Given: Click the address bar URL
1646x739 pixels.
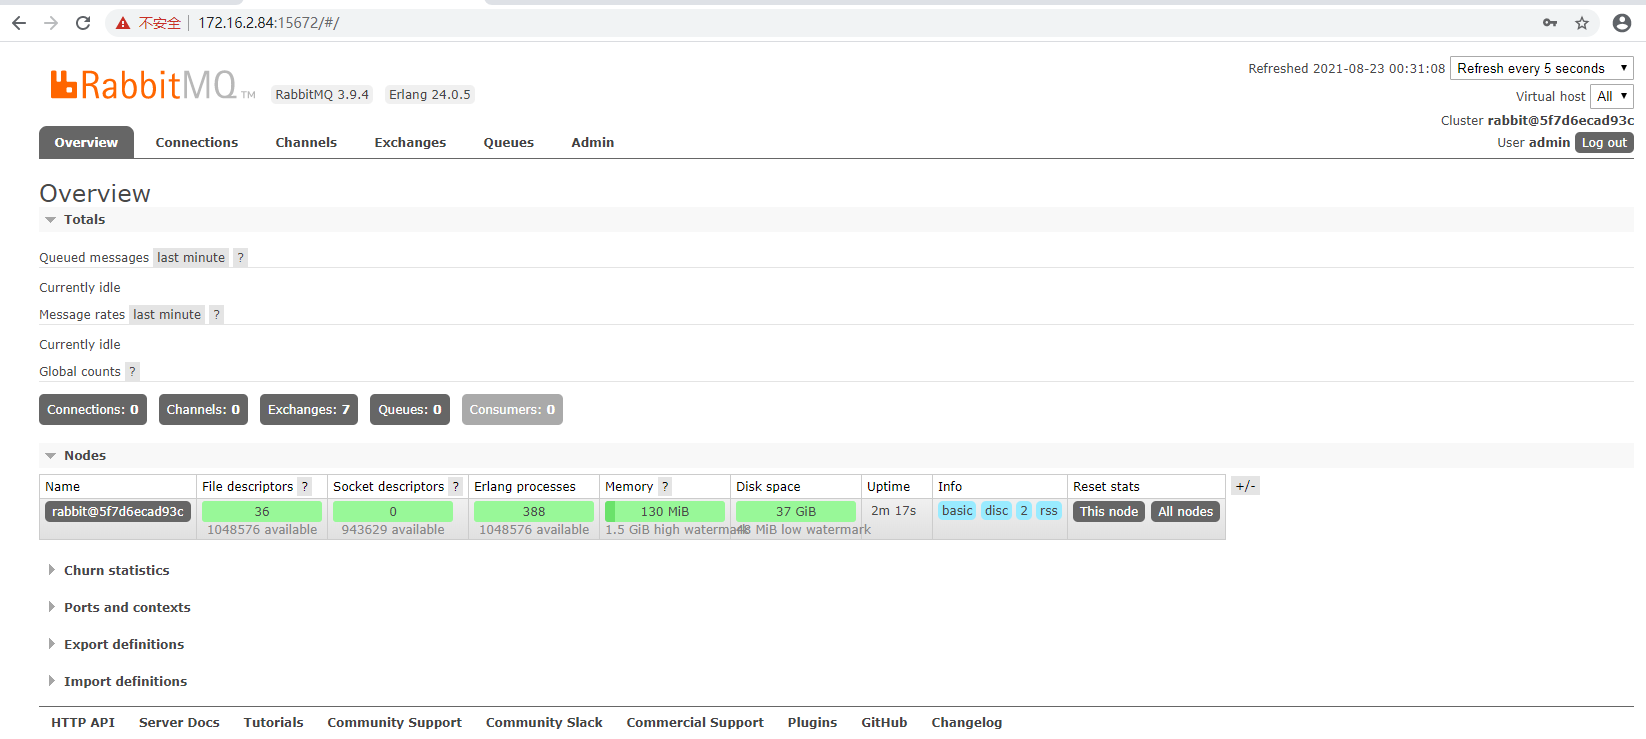Looking at the screenshot, I should tap(268, 23).
